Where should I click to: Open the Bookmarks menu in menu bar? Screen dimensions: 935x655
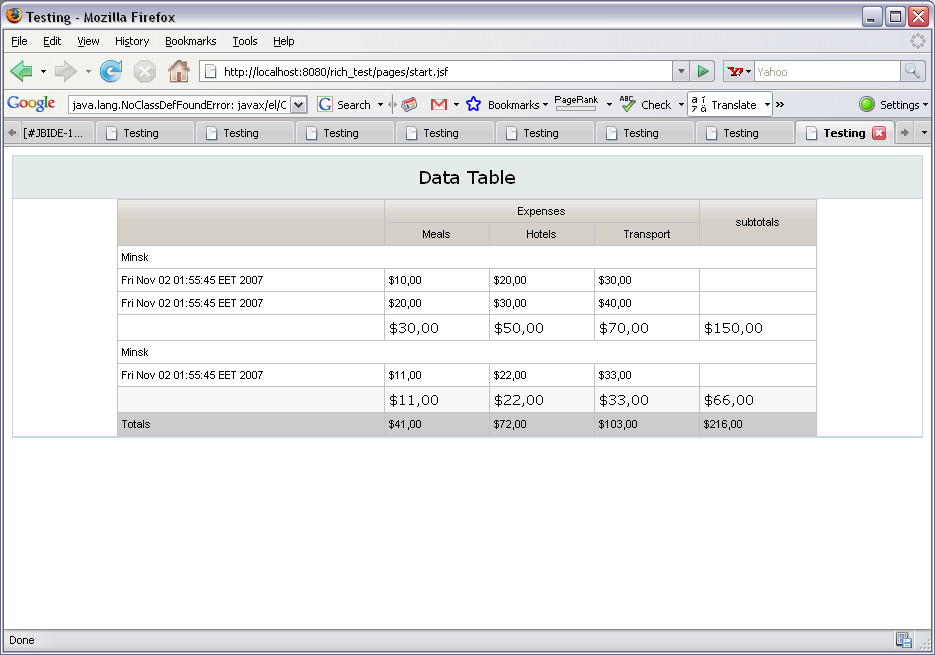coord(190,41)
